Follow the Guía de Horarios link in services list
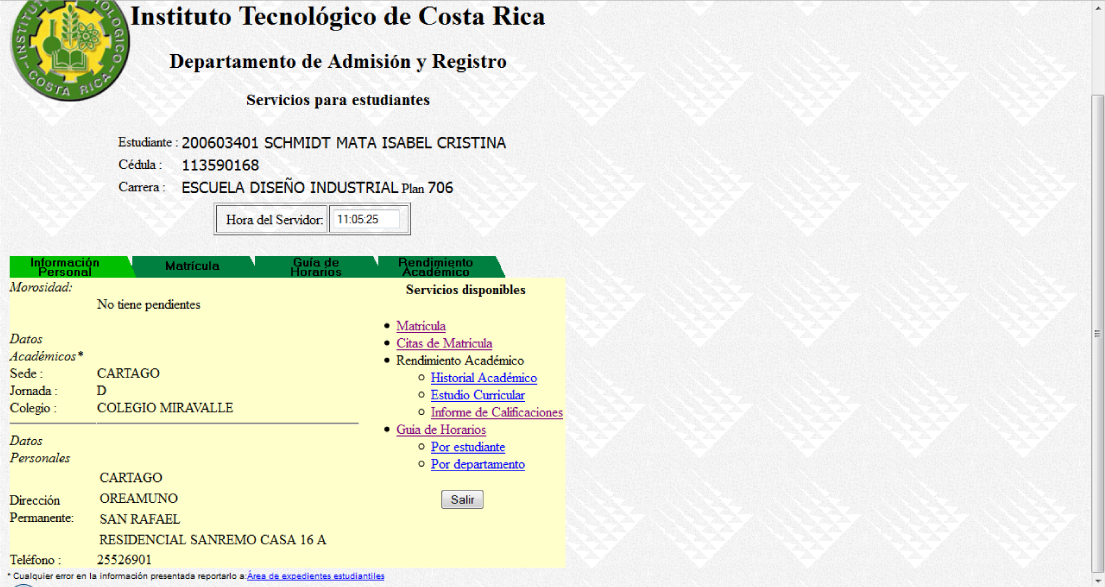 (441, 430)
